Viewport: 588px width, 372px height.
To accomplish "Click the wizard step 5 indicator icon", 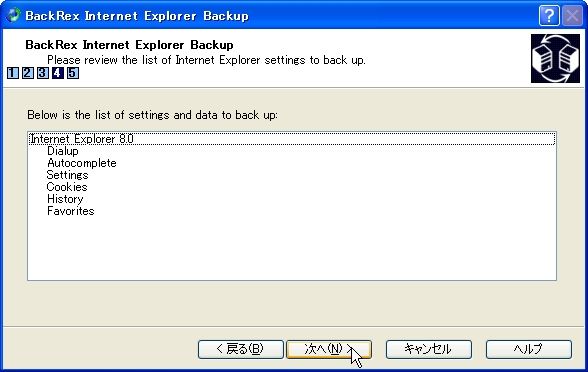I will [x=73, y=73].
